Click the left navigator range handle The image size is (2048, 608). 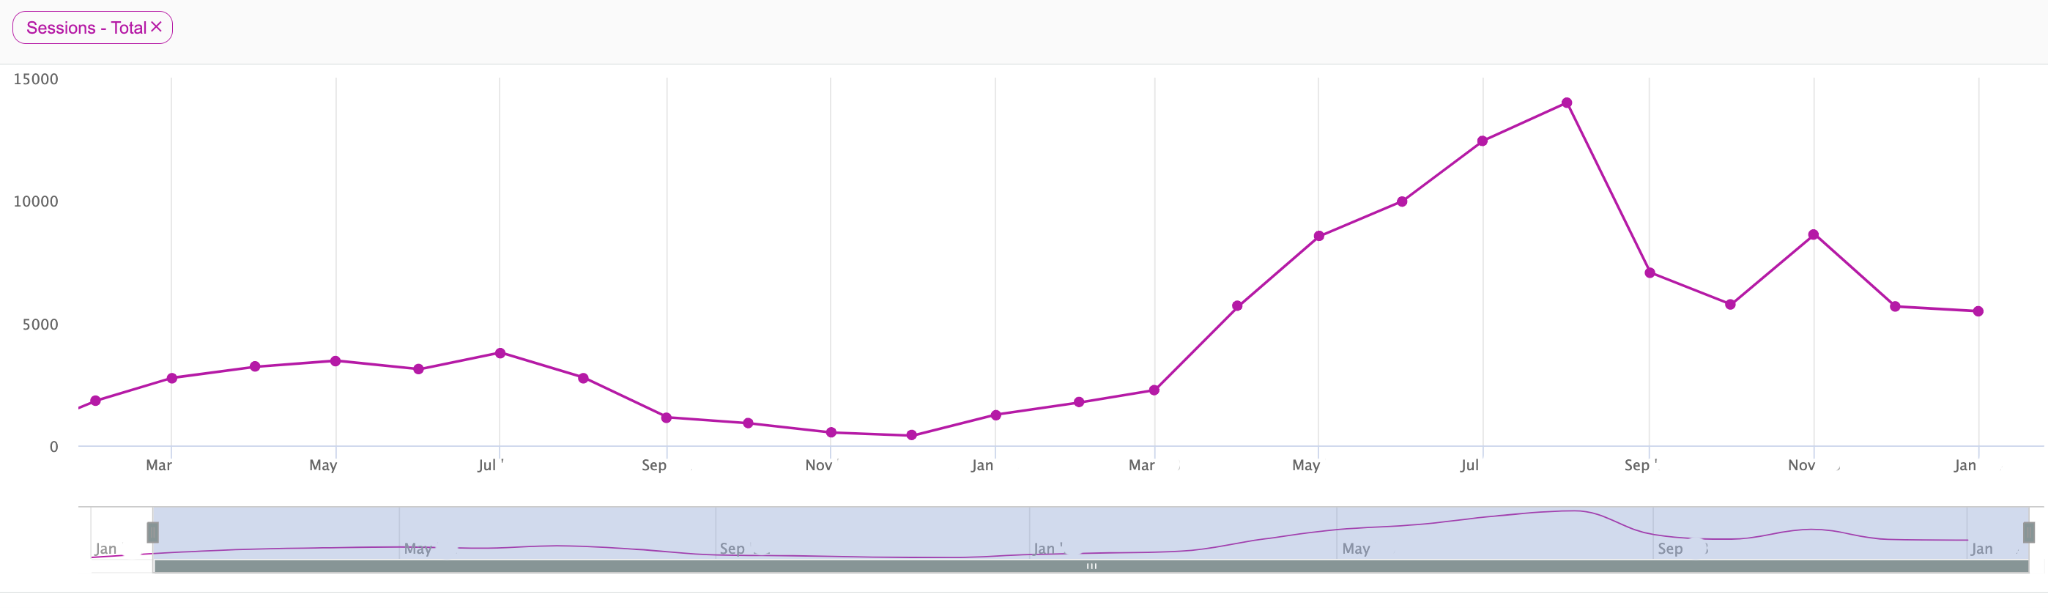pos(153,532)
